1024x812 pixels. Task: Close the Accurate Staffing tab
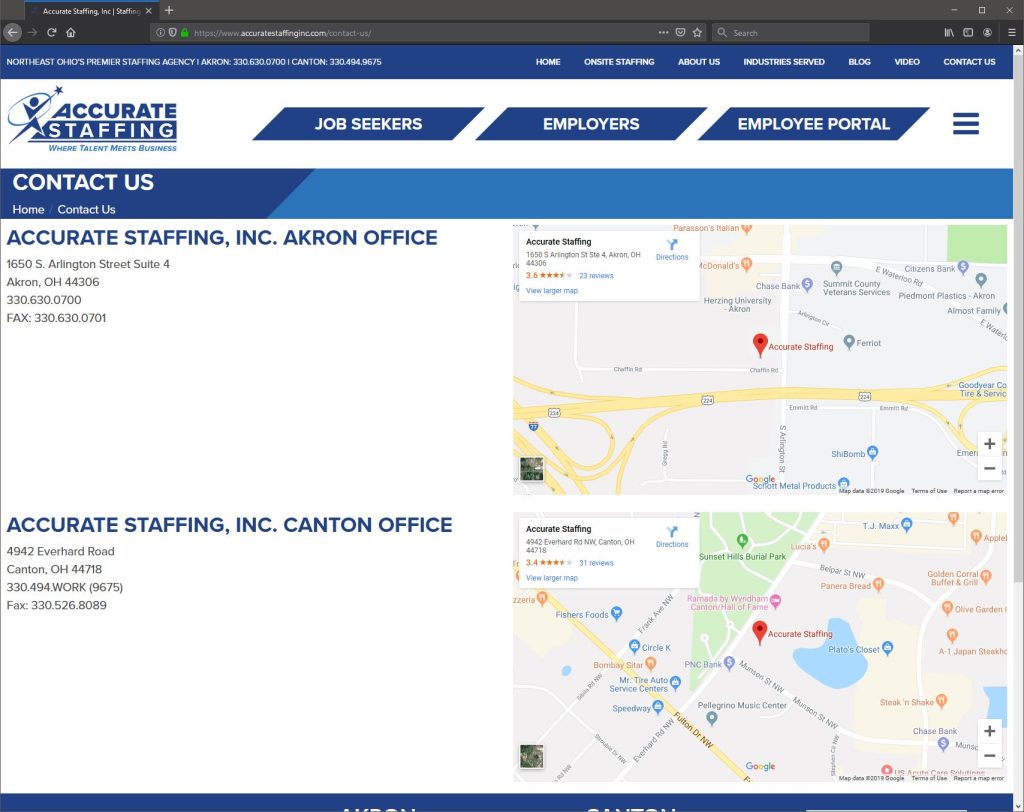149,11
